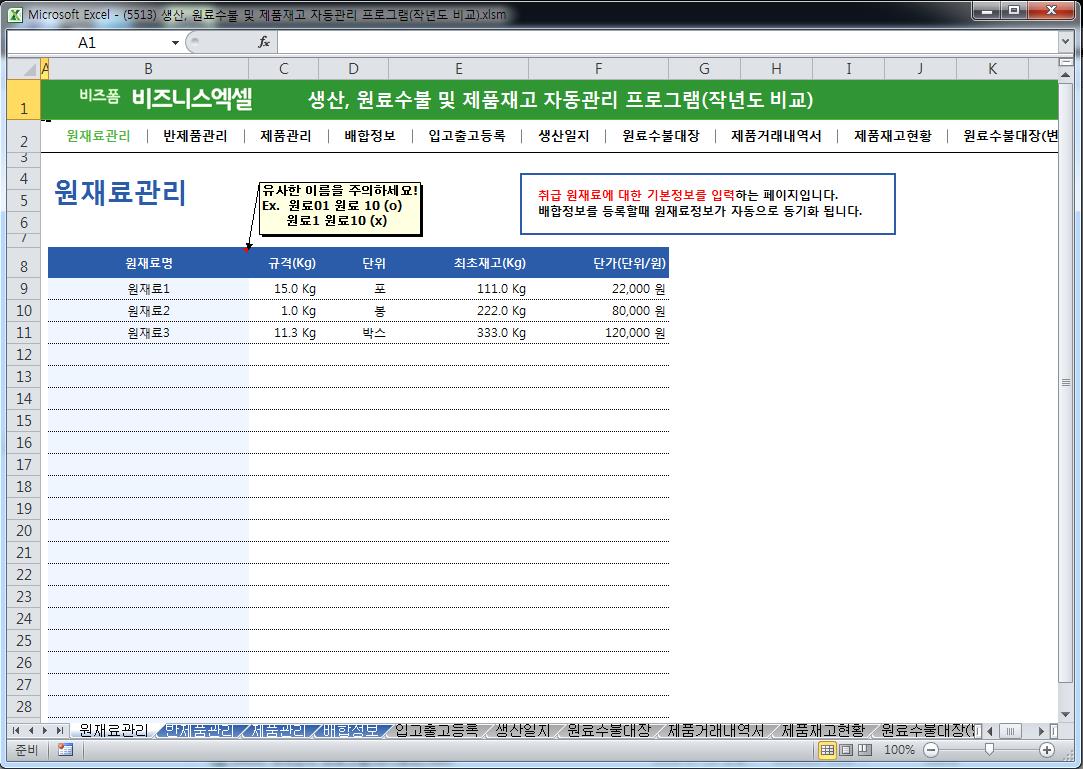Click the fx Insert Function icon
1083x769 pixels.
click(264, 42)
